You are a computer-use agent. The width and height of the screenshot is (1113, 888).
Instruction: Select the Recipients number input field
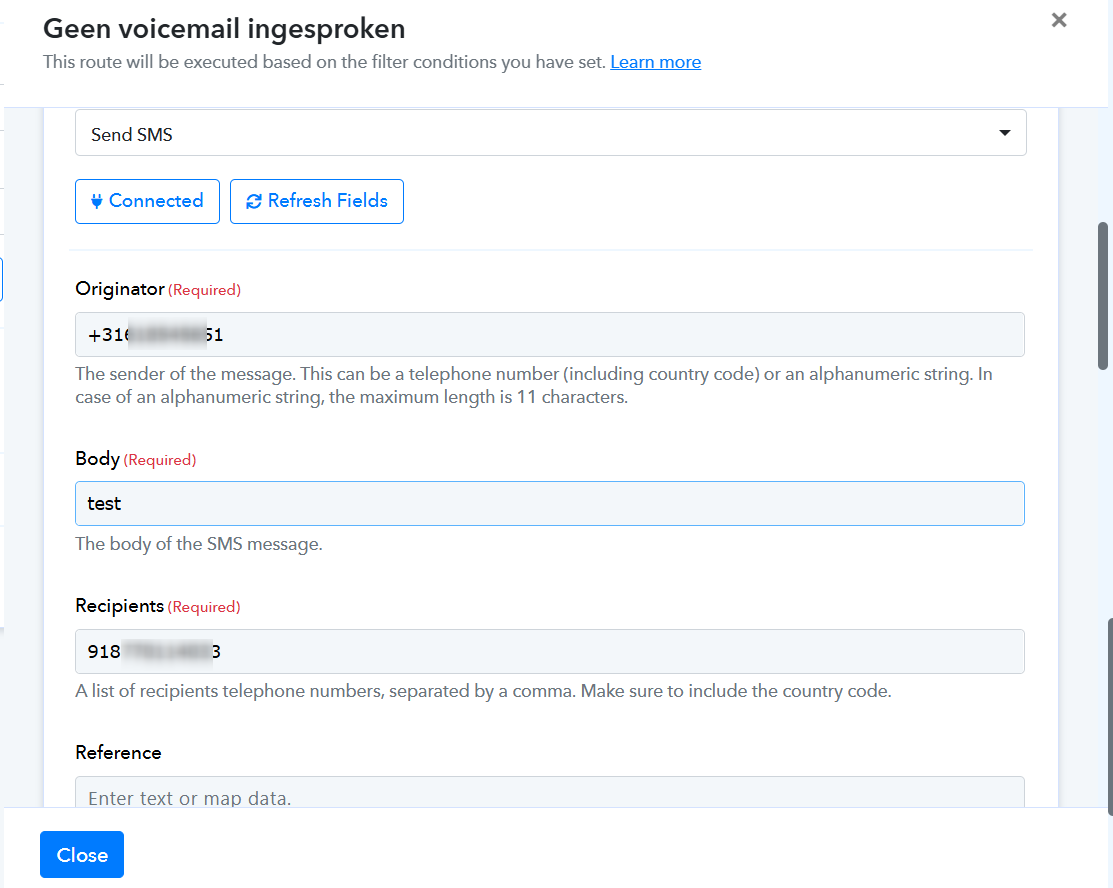[x=550, y=652]
